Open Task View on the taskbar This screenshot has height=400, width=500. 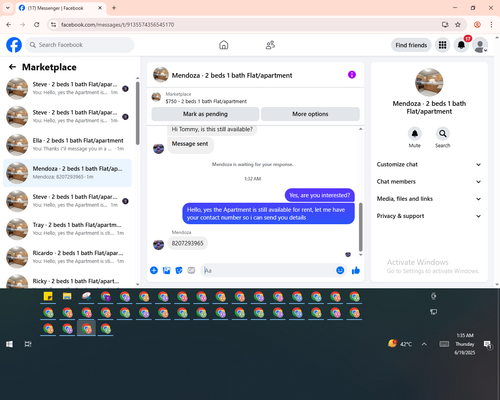[28, 344]
